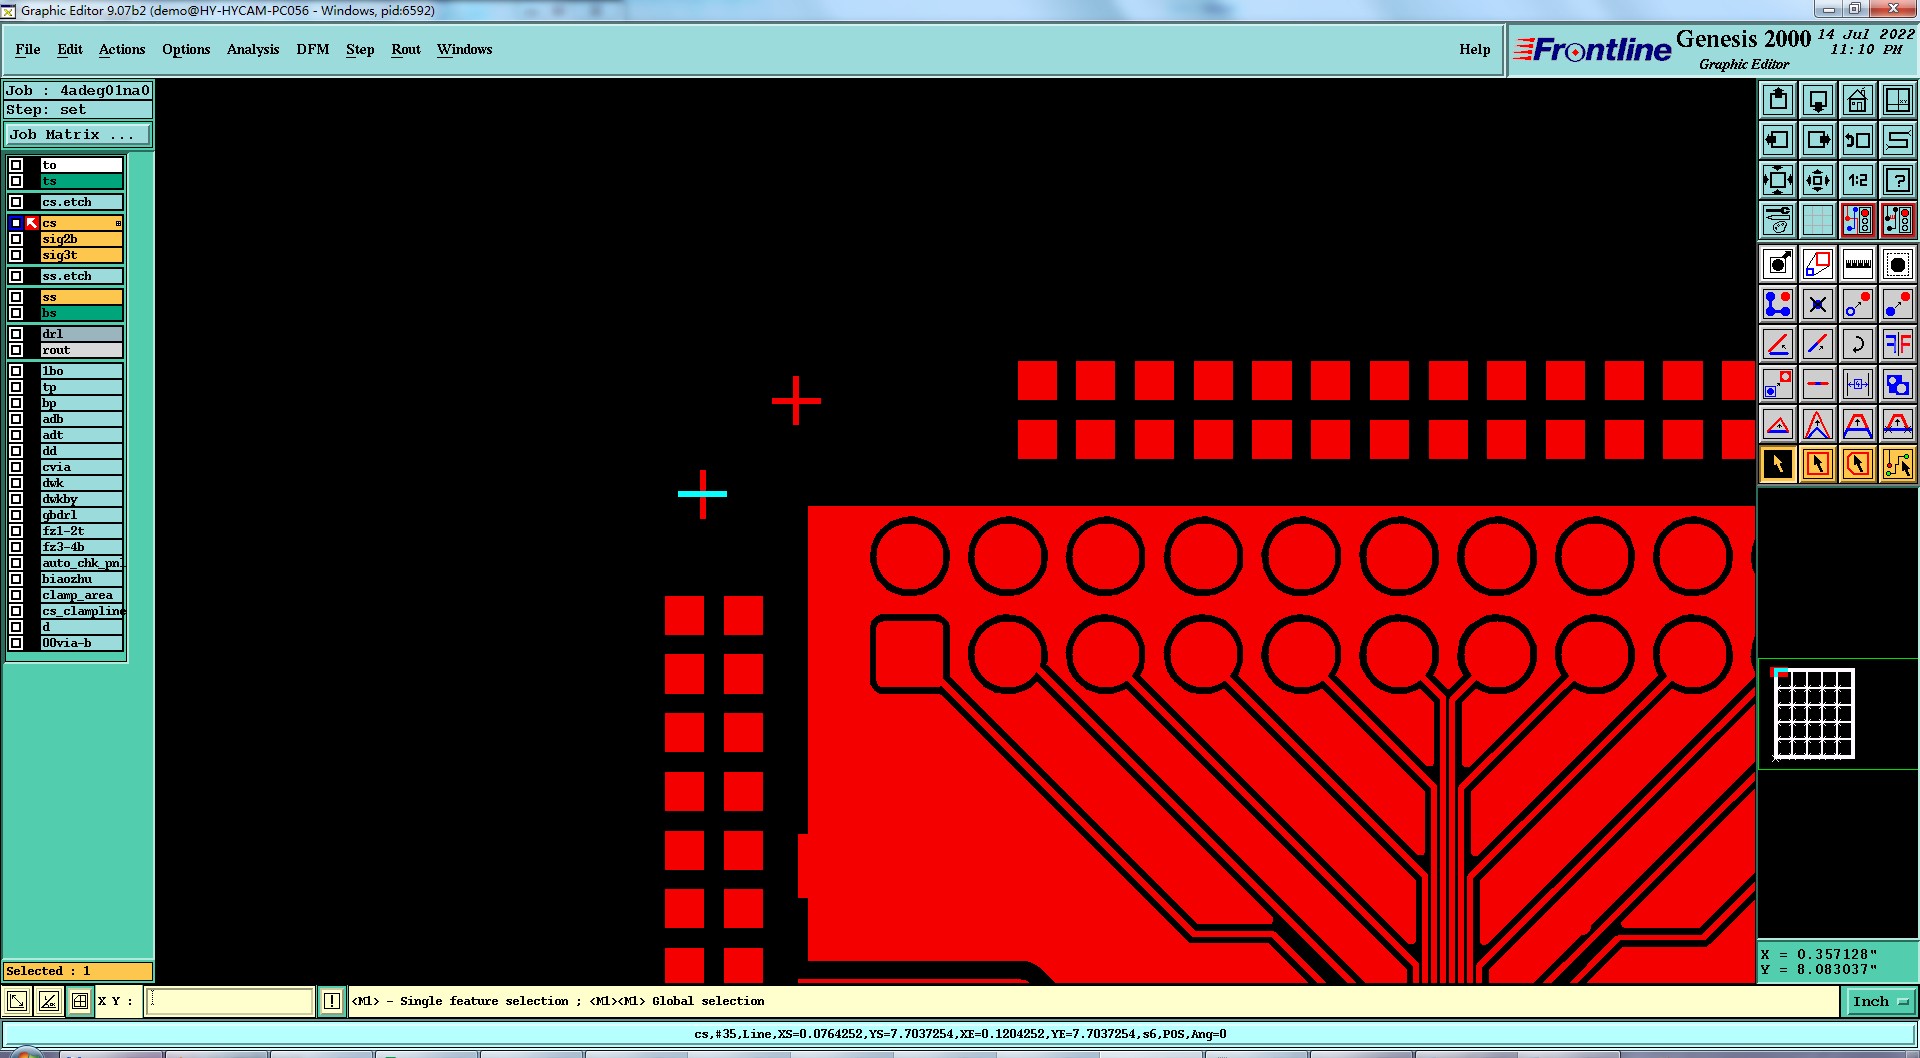Click the question mark query icon

point(1898,180)
